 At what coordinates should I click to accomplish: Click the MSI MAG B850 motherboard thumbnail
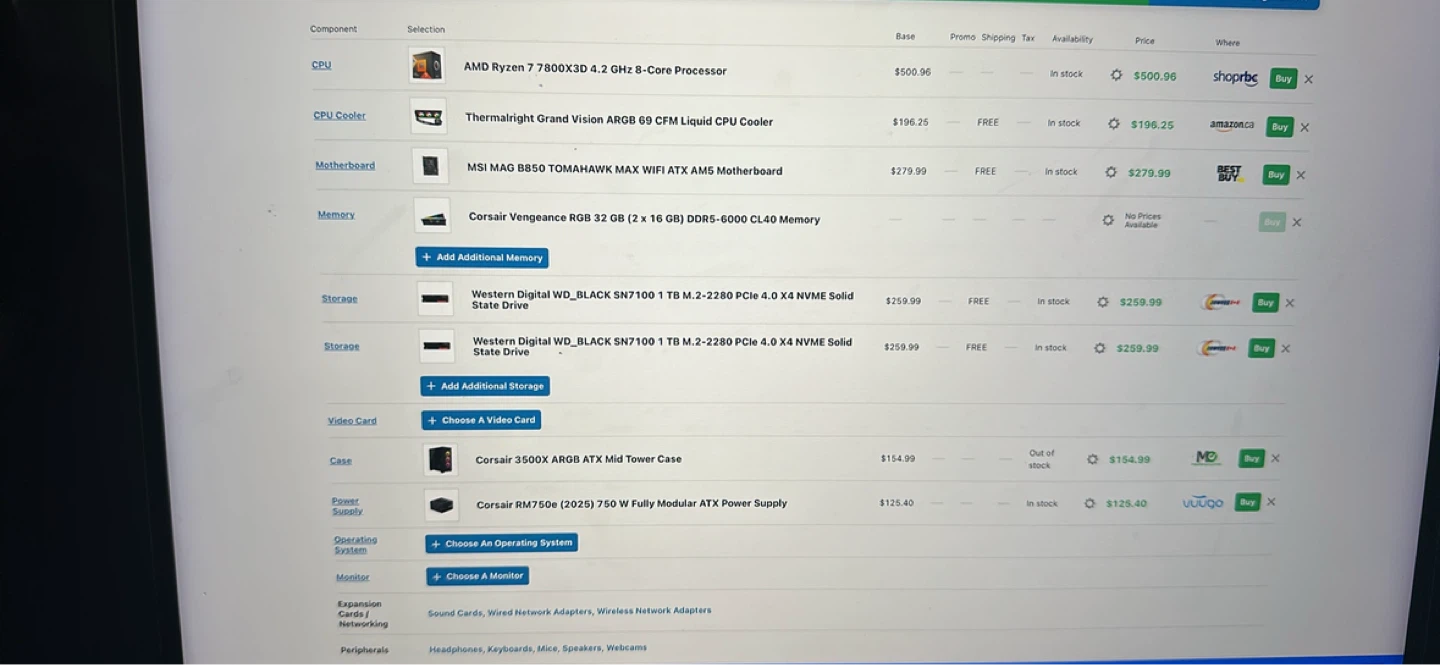(x=430, y=166)
